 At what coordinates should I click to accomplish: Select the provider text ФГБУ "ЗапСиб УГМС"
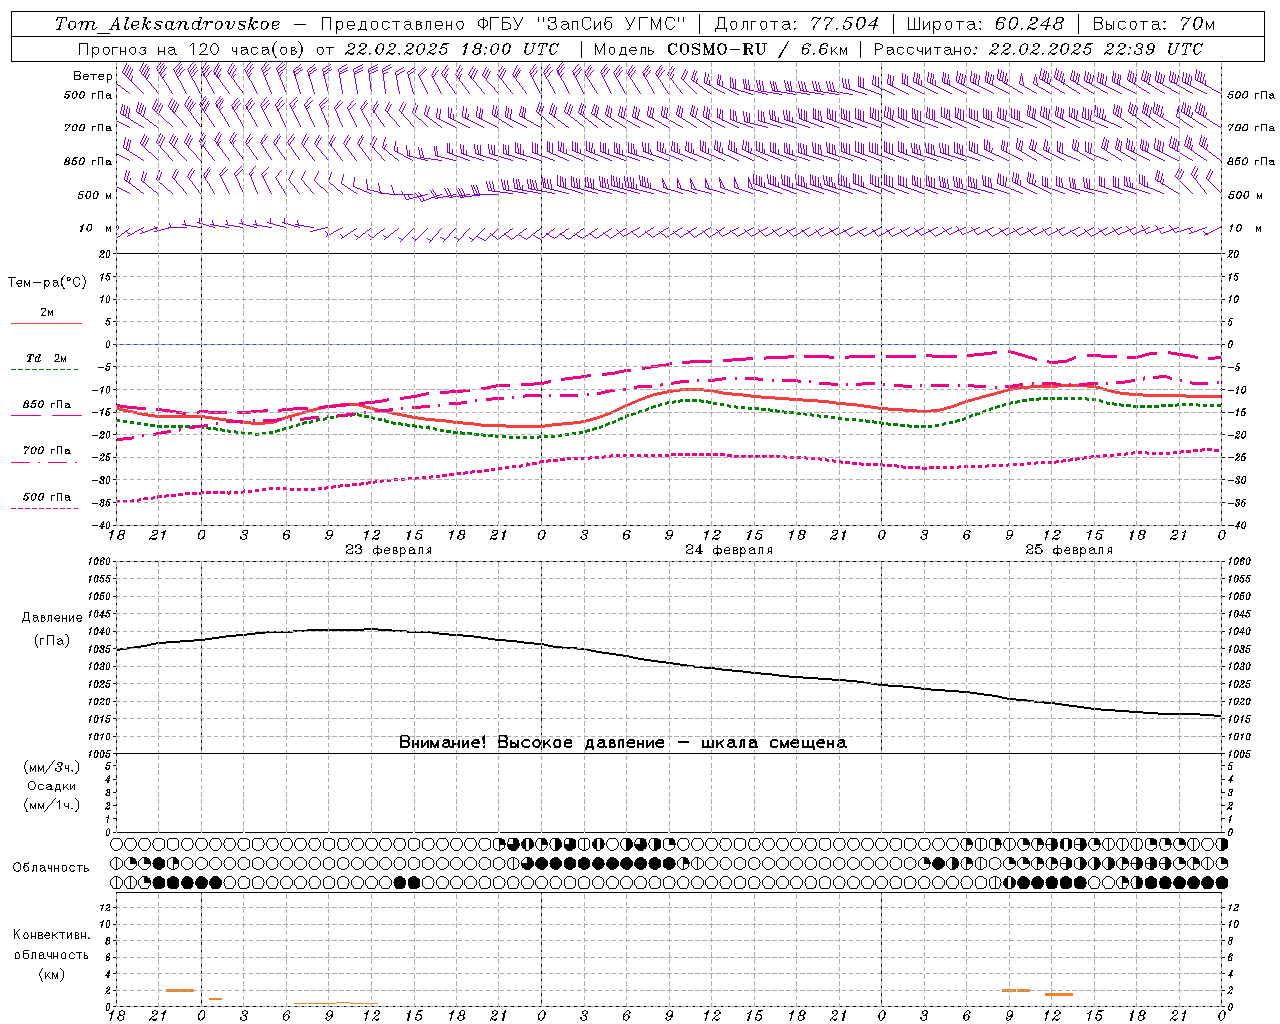point(584,24)
